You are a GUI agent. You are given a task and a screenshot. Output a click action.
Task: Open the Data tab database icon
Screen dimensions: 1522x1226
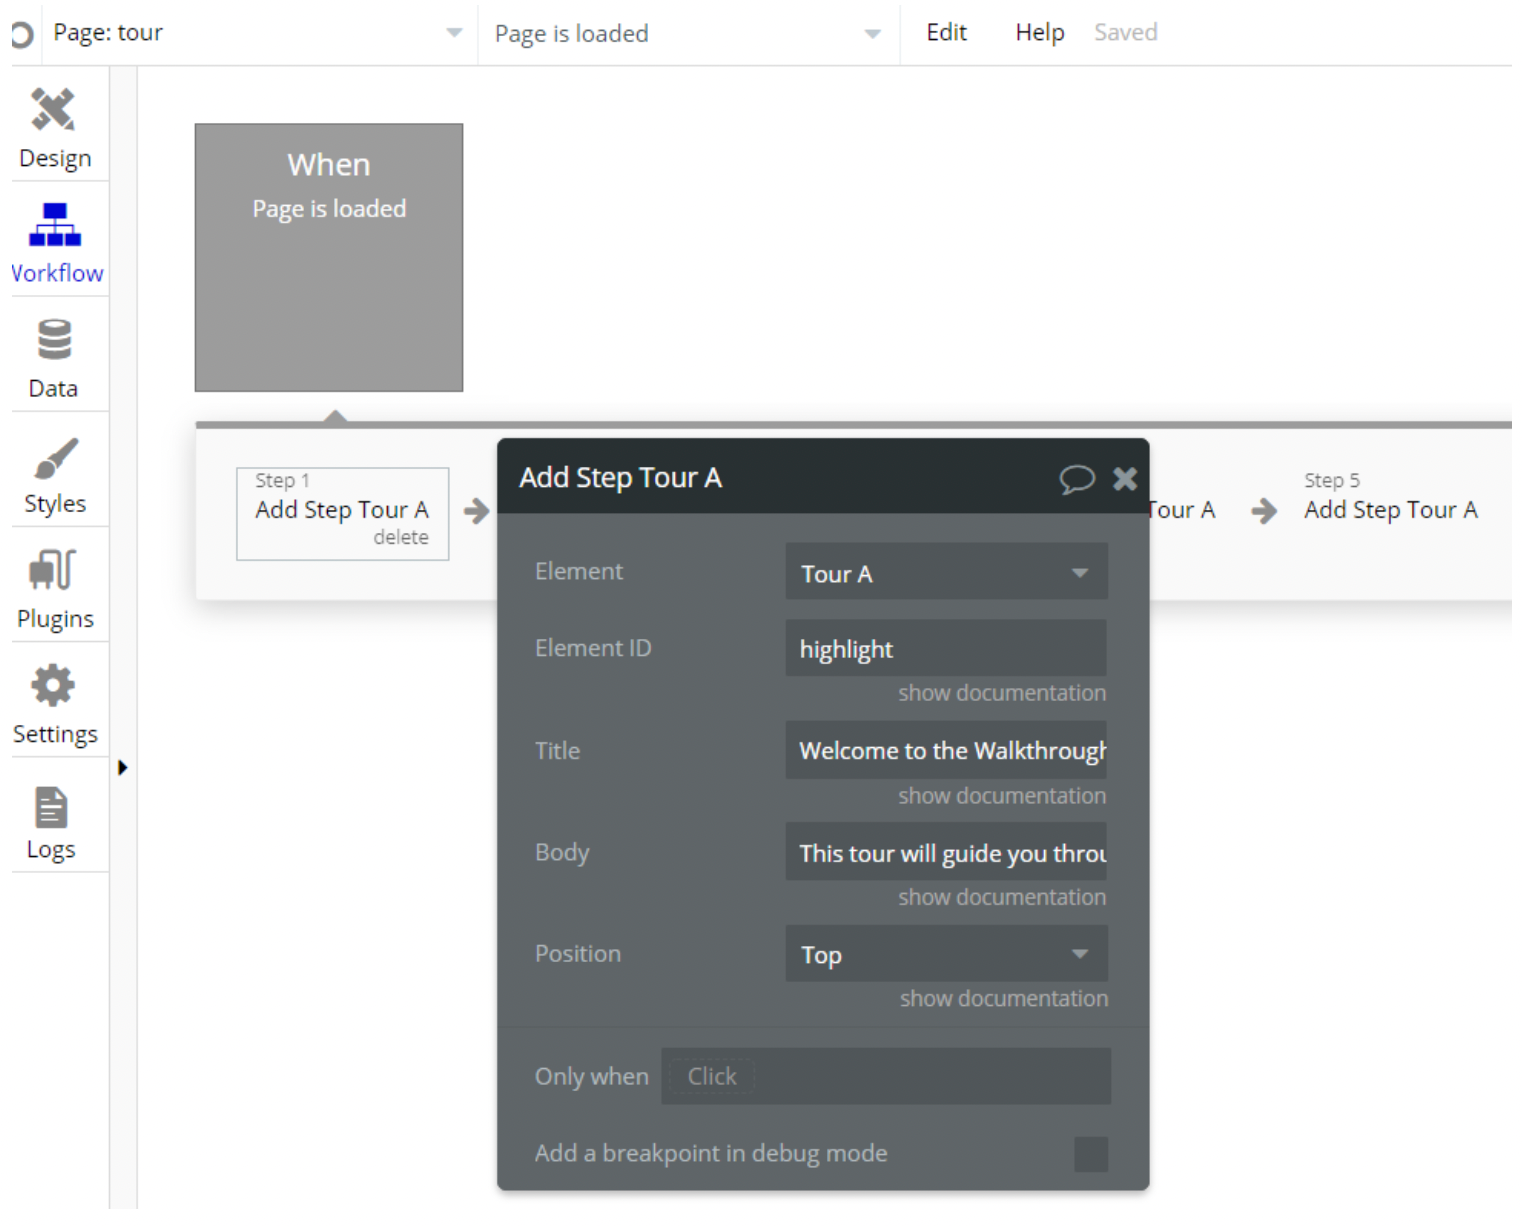tap(54, 340)
